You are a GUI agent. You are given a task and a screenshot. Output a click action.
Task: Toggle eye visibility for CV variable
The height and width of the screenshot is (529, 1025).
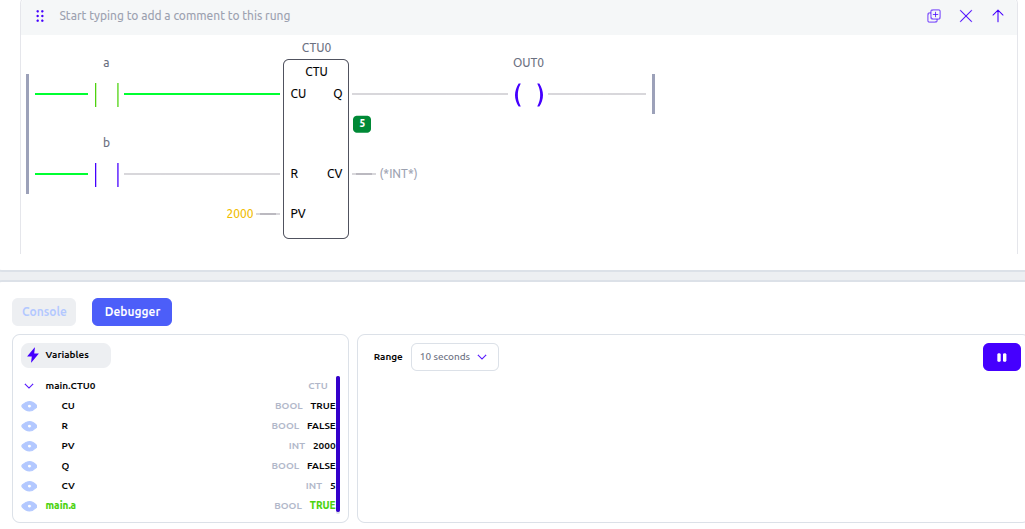coord(29,486)
